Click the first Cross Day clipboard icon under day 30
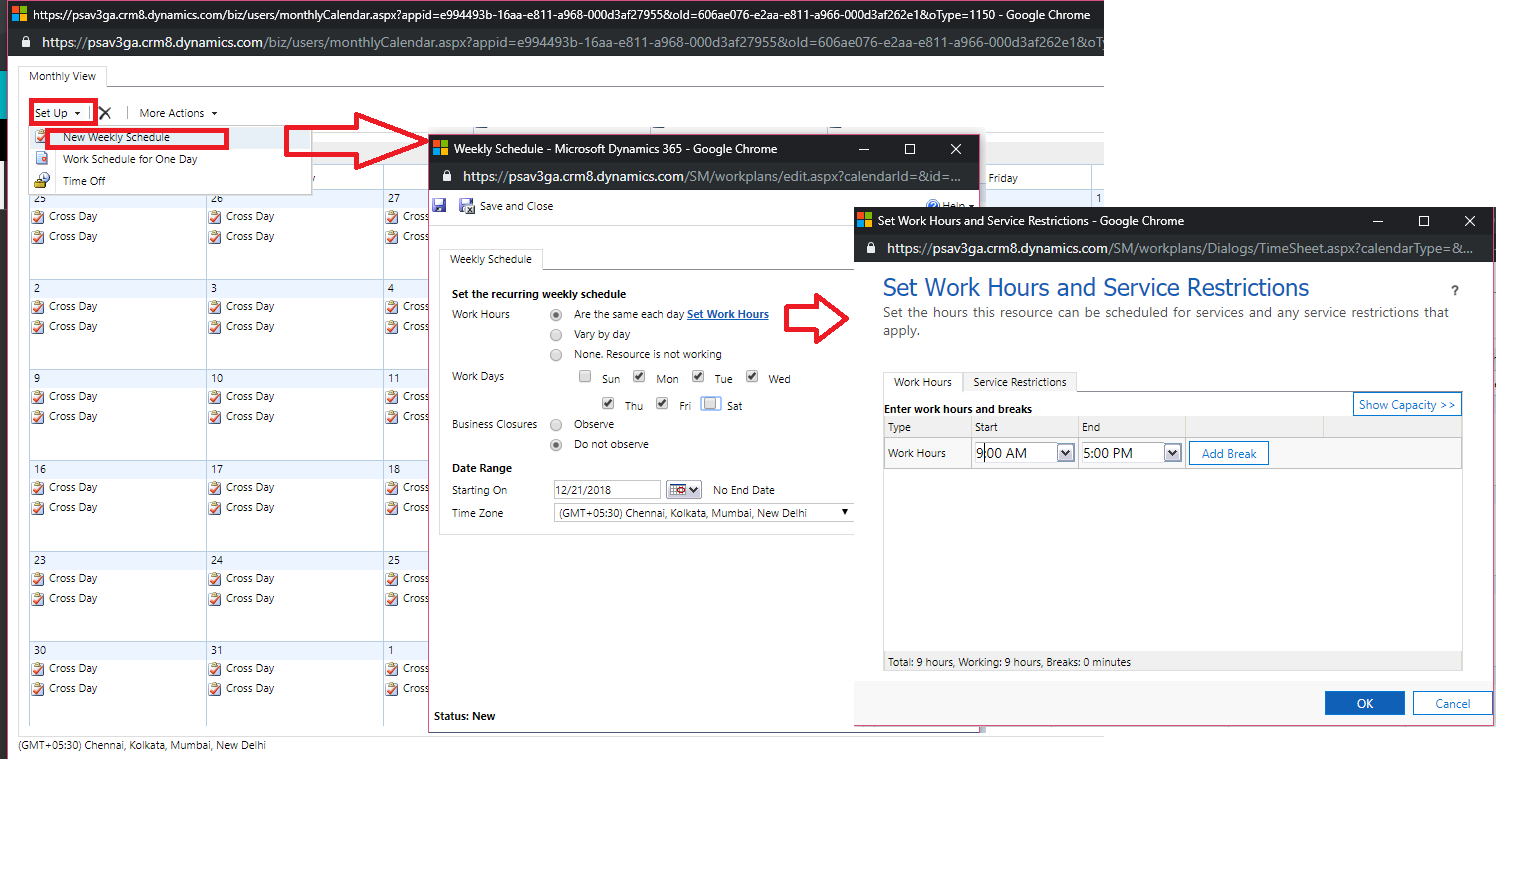 (x=38, y=669)
